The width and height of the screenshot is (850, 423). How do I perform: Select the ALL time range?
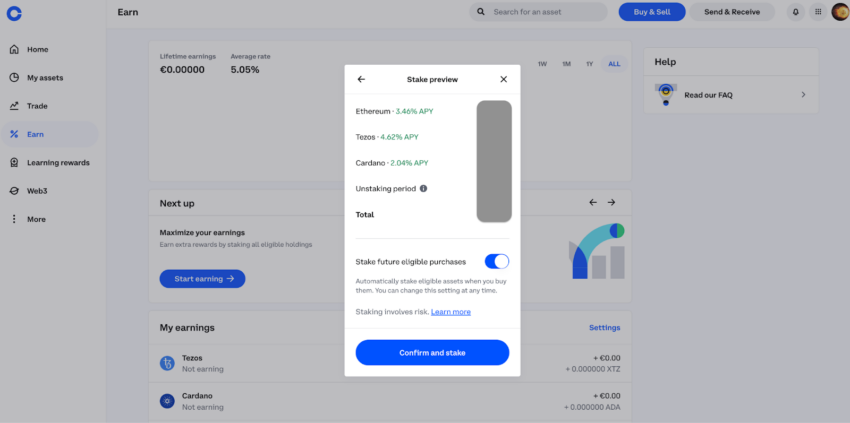pos(614,64)
